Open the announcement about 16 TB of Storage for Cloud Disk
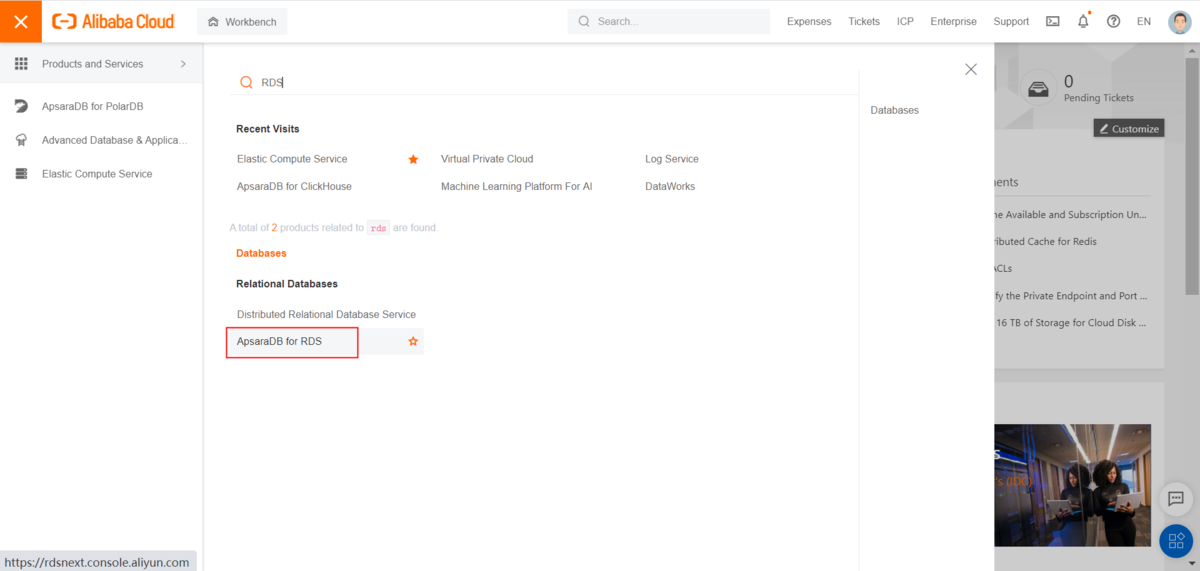Viewport: 1200px width, 571px height. click(1072, 322)
